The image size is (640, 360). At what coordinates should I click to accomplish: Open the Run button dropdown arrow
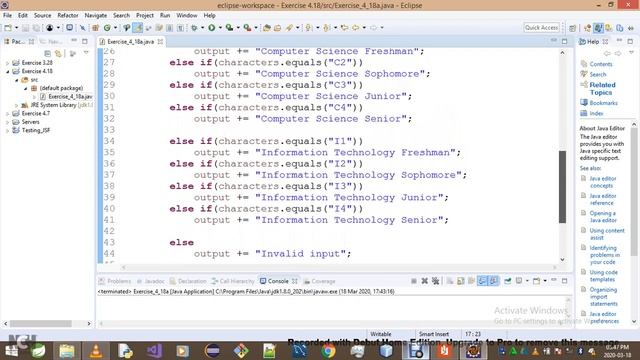[x=220, y=28]
